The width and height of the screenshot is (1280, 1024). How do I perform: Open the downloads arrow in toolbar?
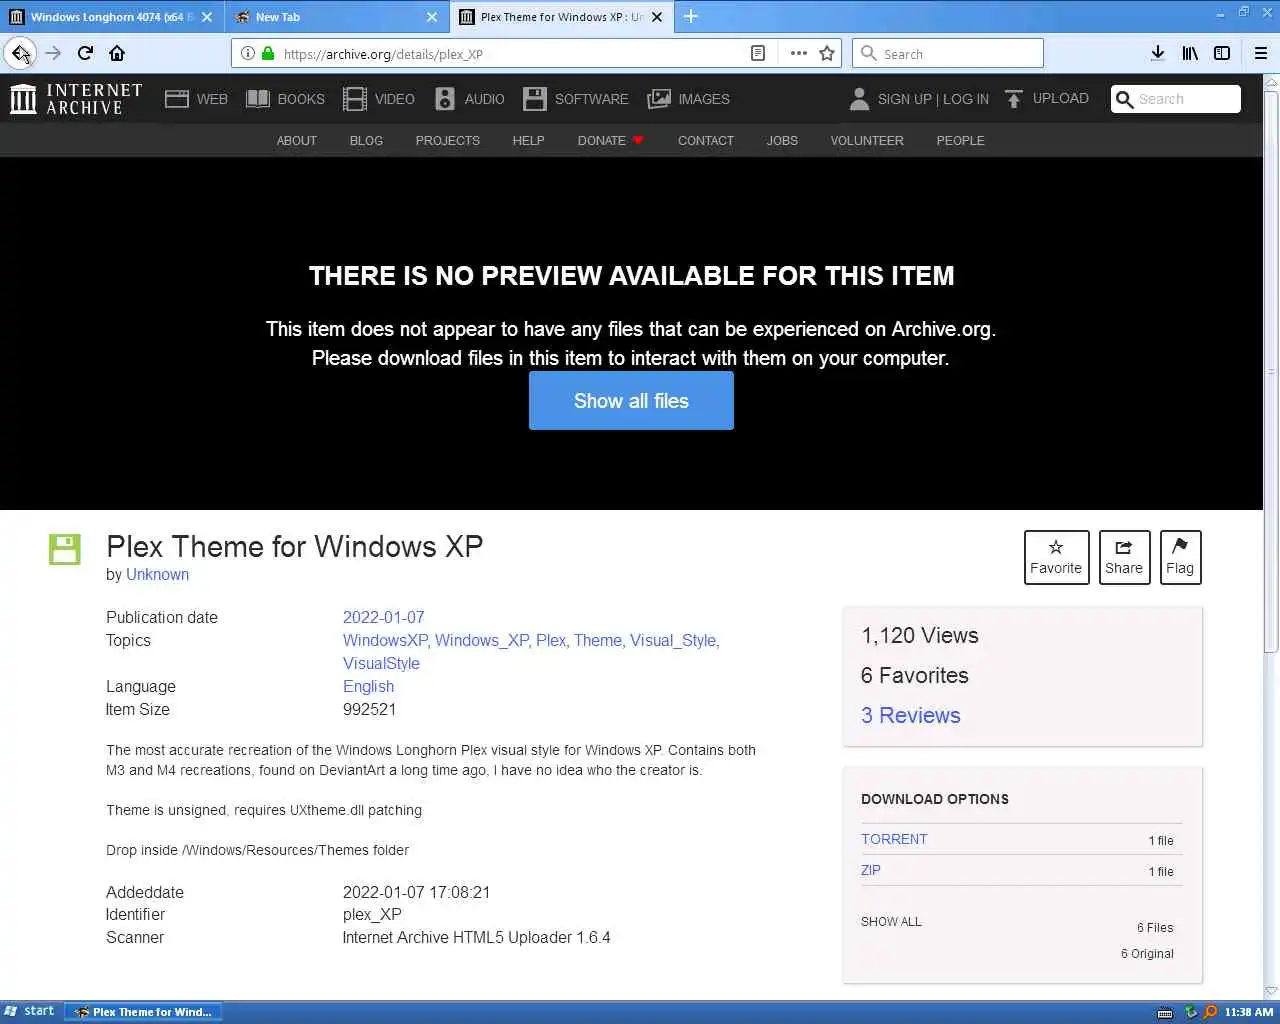(1157, 53)
